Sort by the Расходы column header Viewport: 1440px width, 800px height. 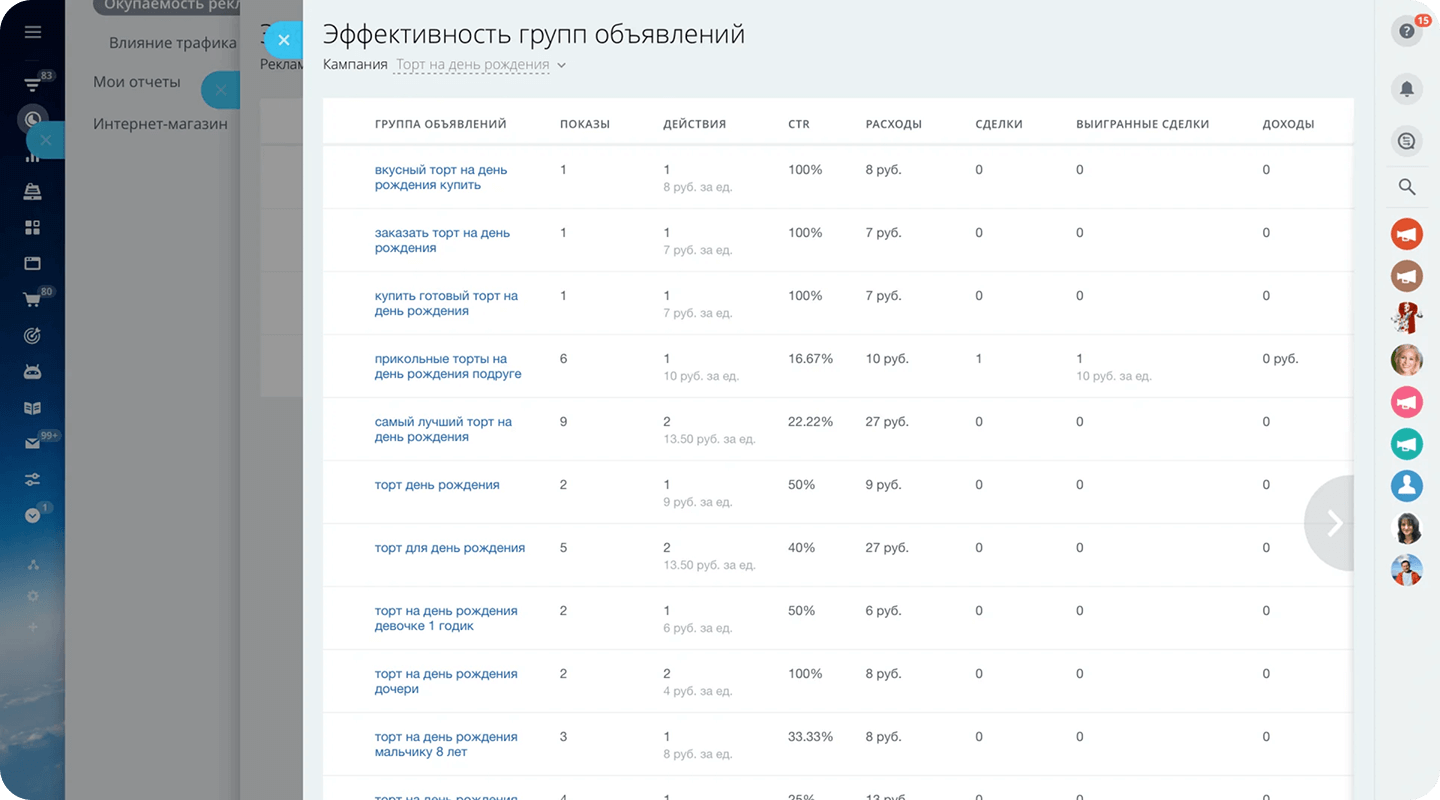pos(893,124)
